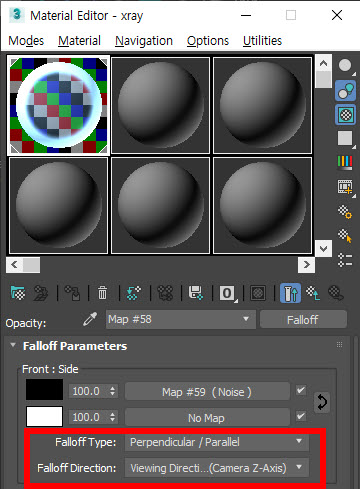Screen dimensions: 360x489
Task: Click Show Shaded Material in Viewport icon
Action: 258,293
